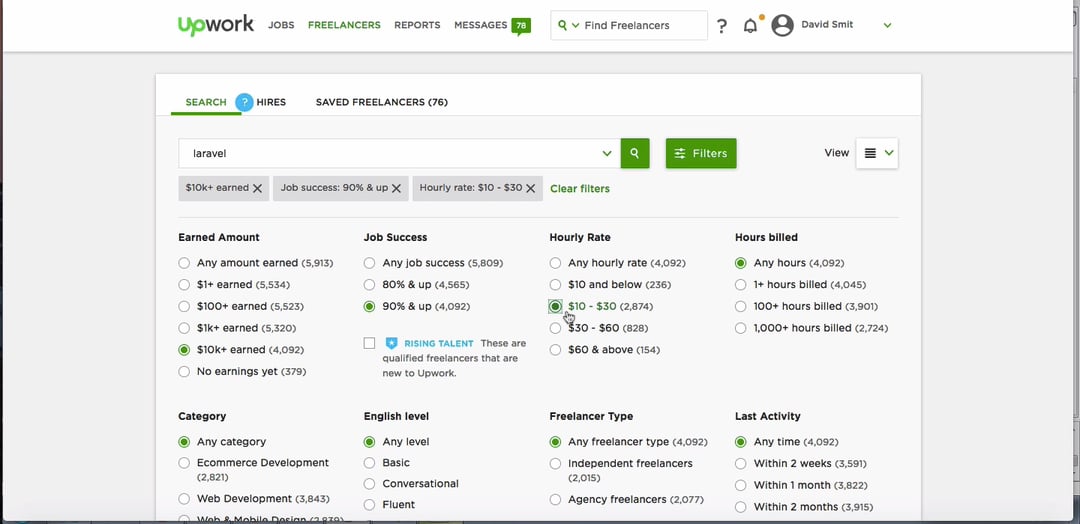The height and width of the screenshot is (524, 1080).
Task: Switch to the HIRES tab
Action: click(271, 102)
